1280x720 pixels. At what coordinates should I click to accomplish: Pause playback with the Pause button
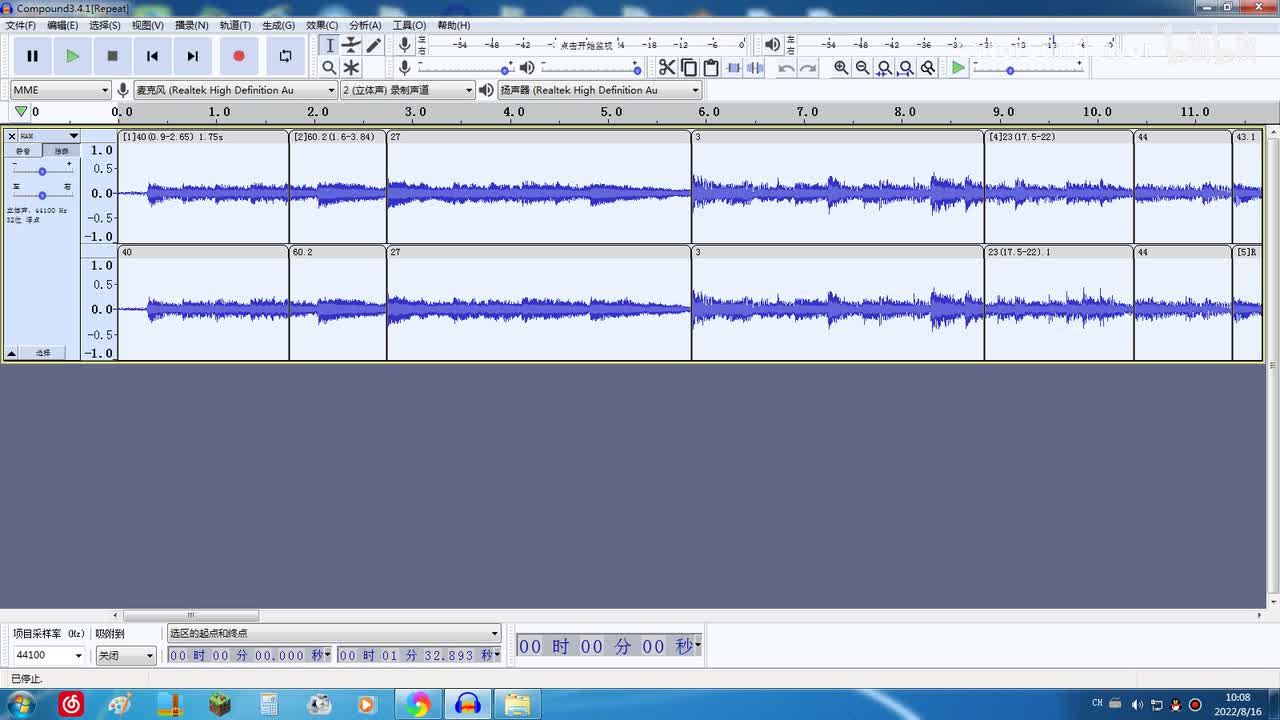tap(32, 56)
